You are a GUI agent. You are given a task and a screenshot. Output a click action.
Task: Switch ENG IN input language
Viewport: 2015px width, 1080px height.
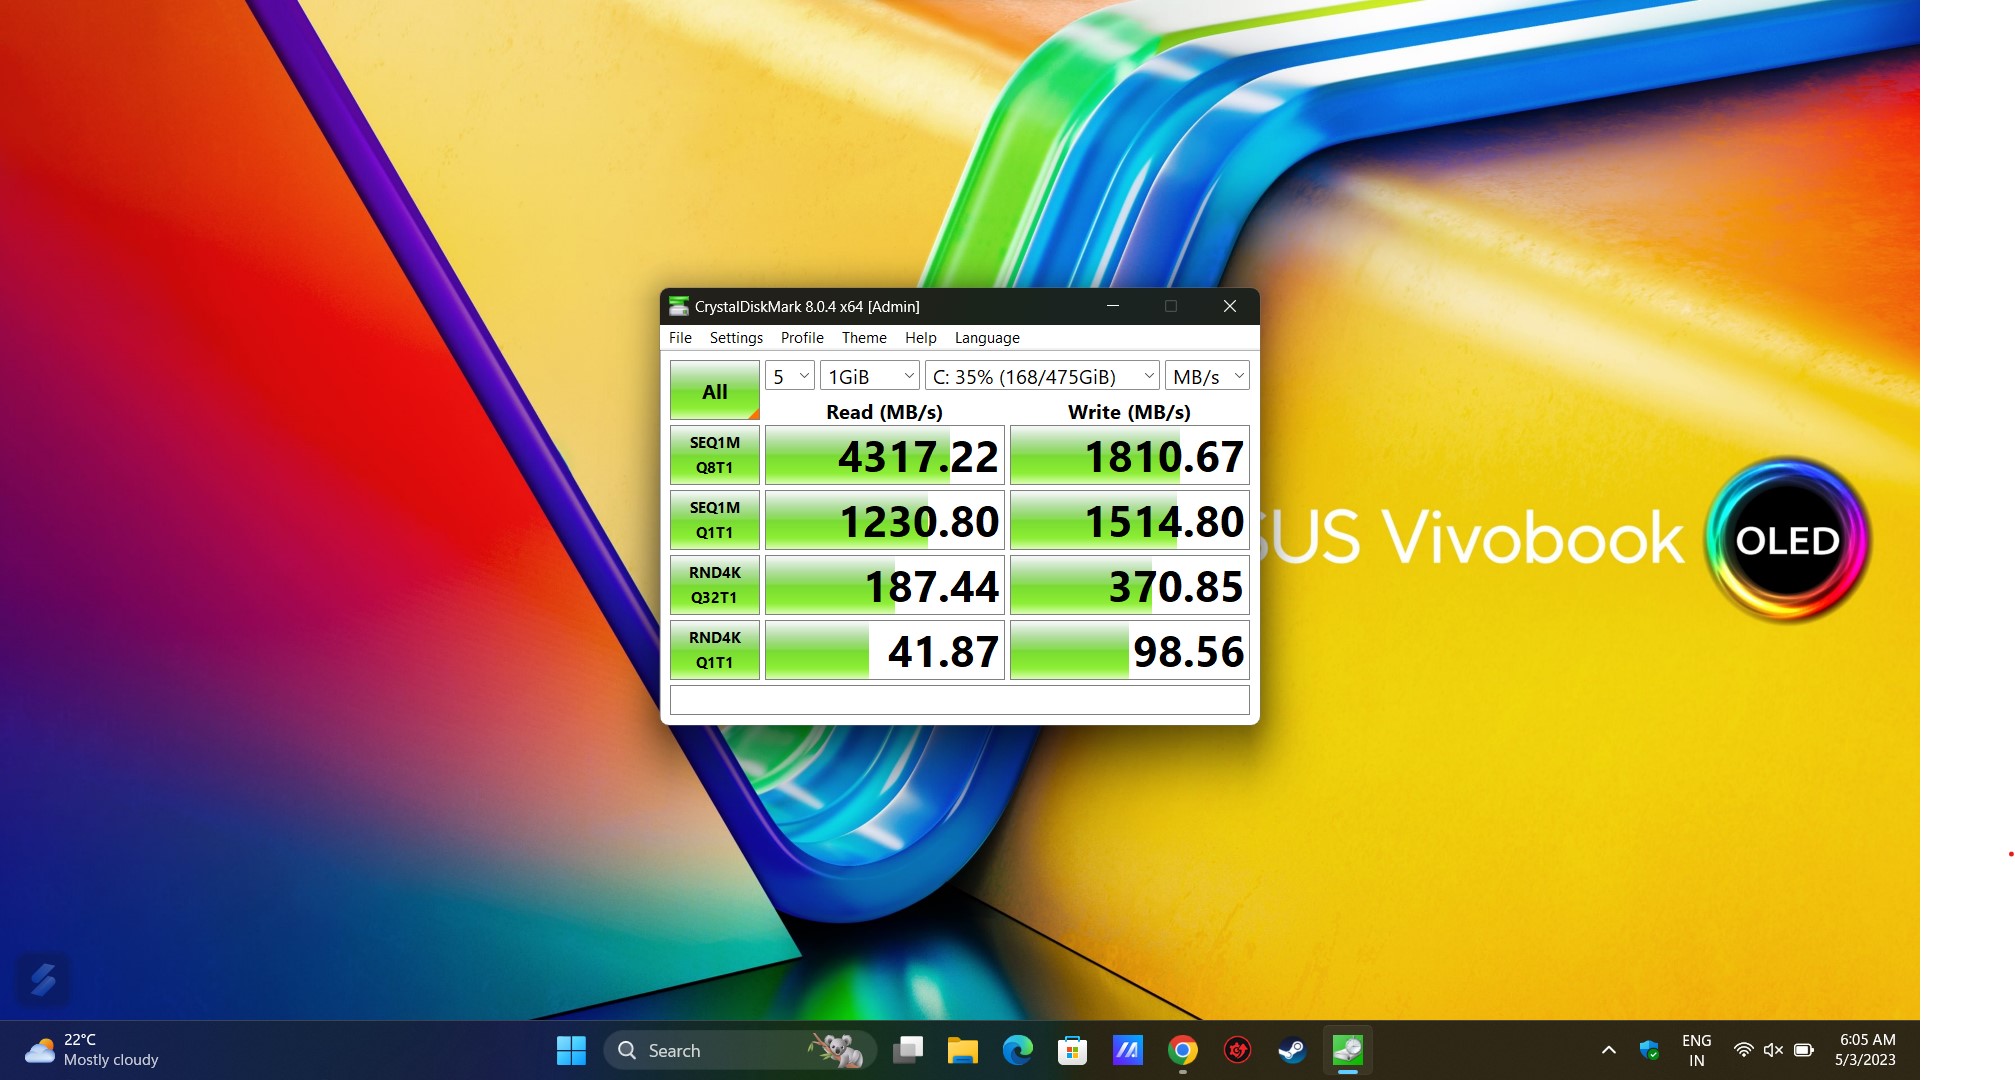tap(1696, 1050)
